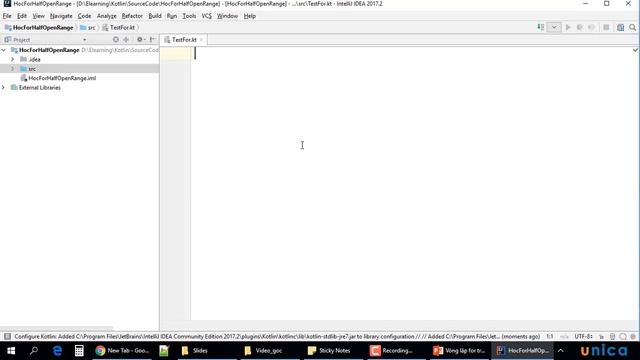Click the Collapse All icon in Project panel
The width and height of the screenshot is (640, 360).
pos(126,40)
